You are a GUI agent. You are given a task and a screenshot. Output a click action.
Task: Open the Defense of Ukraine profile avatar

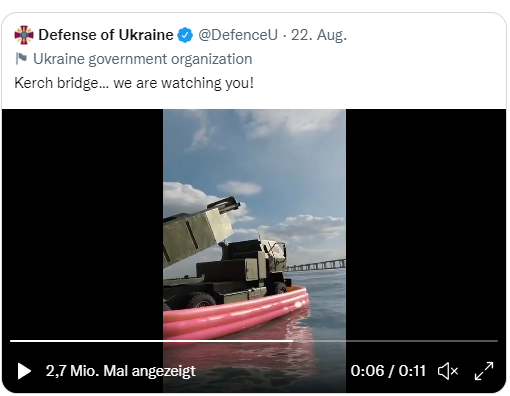click(x=24, y=35)
